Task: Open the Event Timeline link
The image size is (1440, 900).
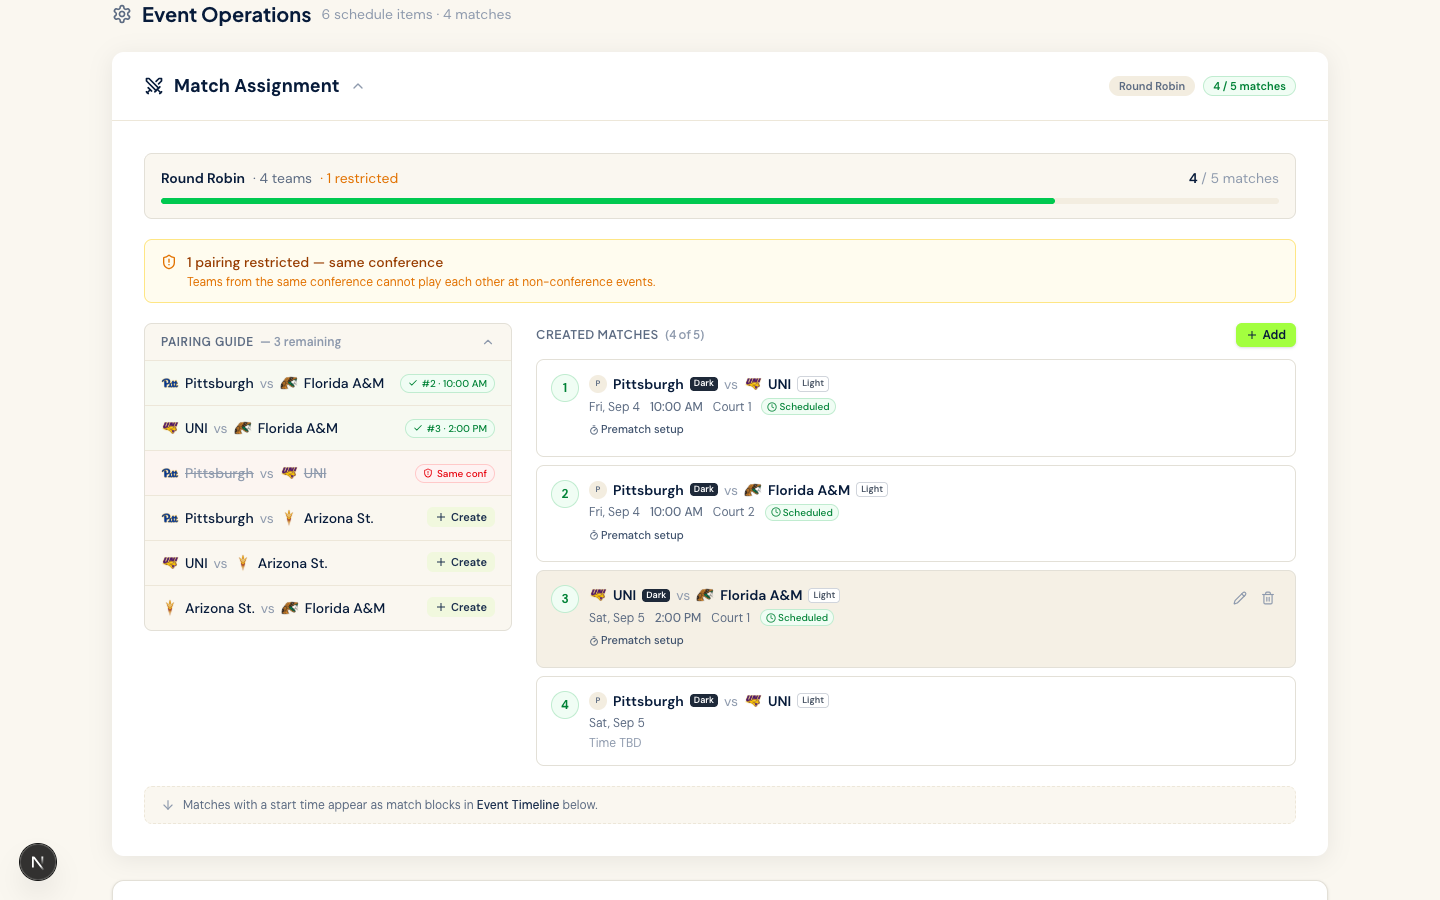Action: [x=517, y=805]
